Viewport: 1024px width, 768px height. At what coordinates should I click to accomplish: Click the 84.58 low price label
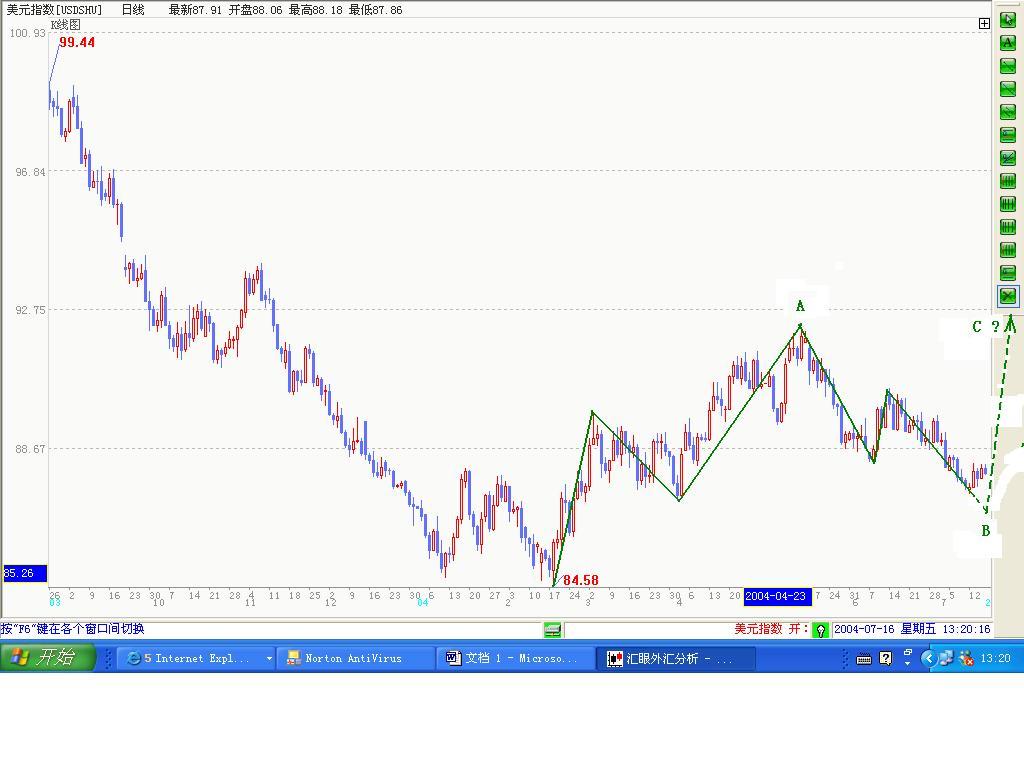581,580
